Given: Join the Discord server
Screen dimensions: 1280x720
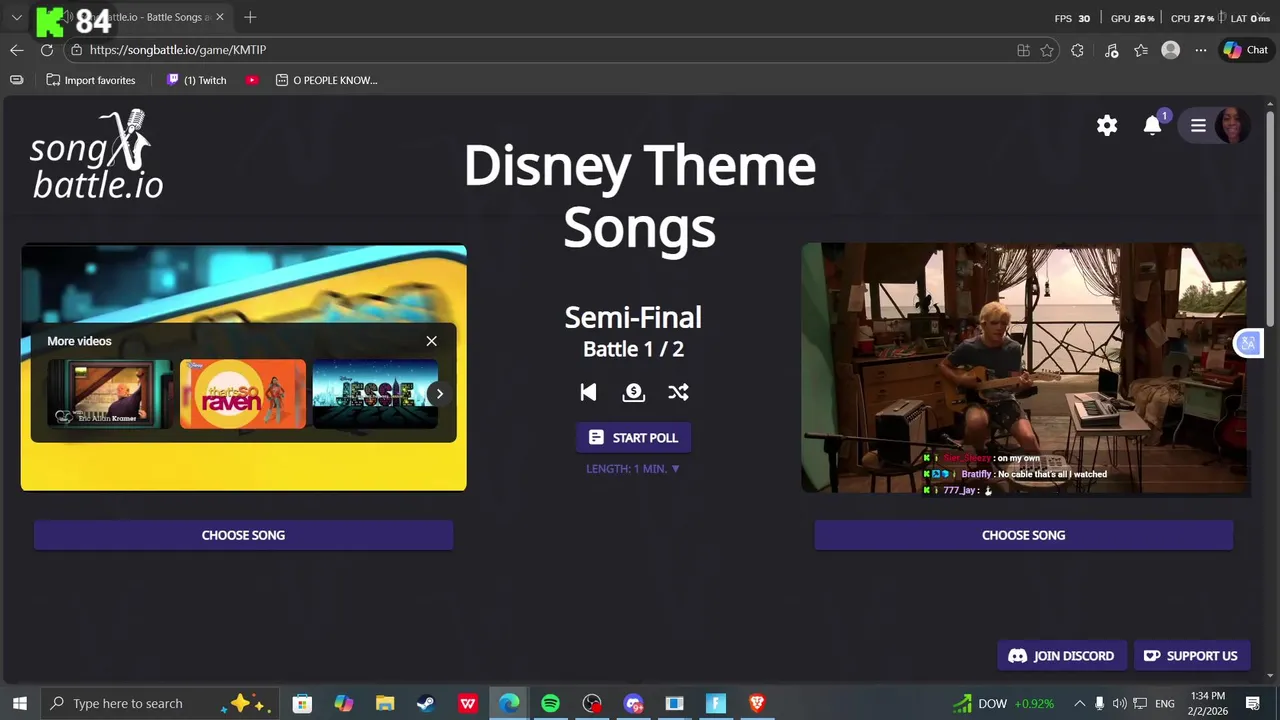Looking at the screenshot, I should [x=1062, y=656].
